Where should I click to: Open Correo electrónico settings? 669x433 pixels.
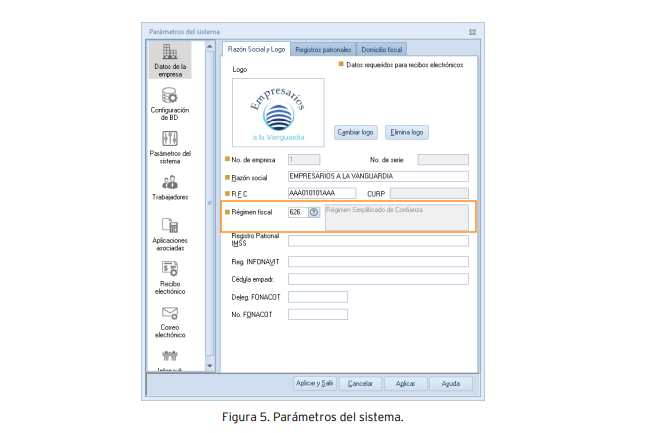pyautogui.click(x=169, y=322)
